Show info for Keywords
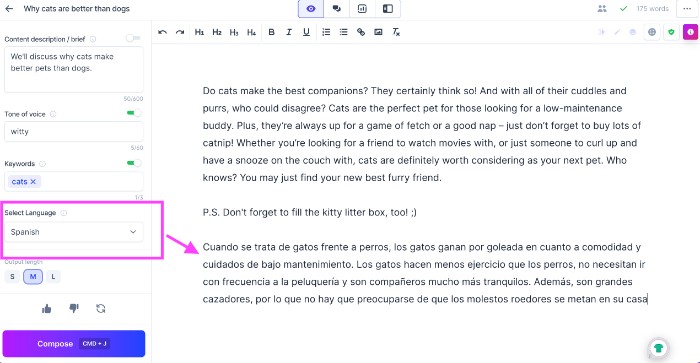 pyautogui.click(x=42, y=164)
